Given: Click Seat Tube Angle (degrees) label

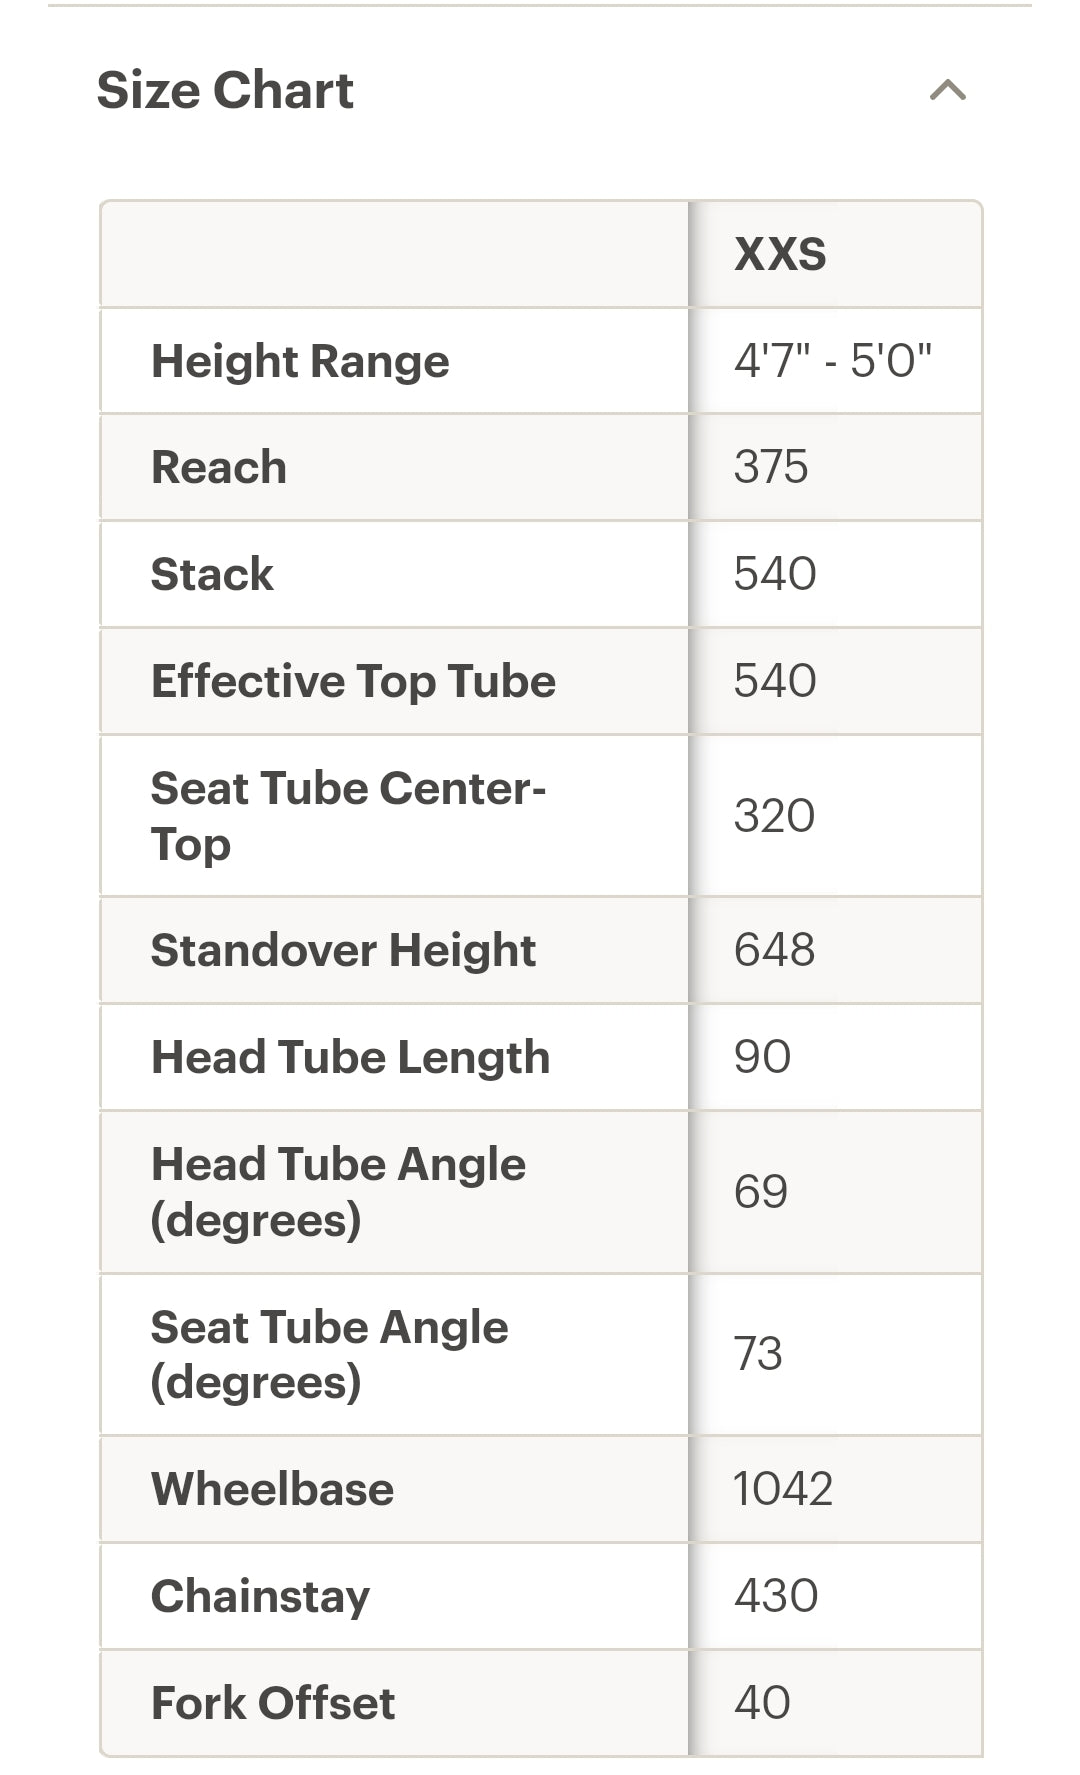Looking at the screenshot, I should [x=329, y=1354].
